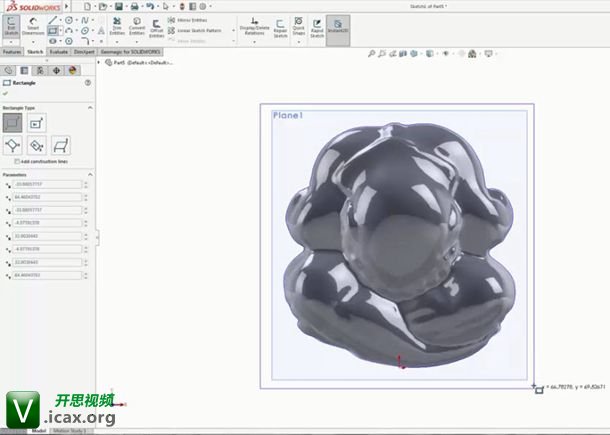The width and height of the screenshot is (610, 435).
Task: Open Display/Delete Relations tool
Action: tap(254, 27)
